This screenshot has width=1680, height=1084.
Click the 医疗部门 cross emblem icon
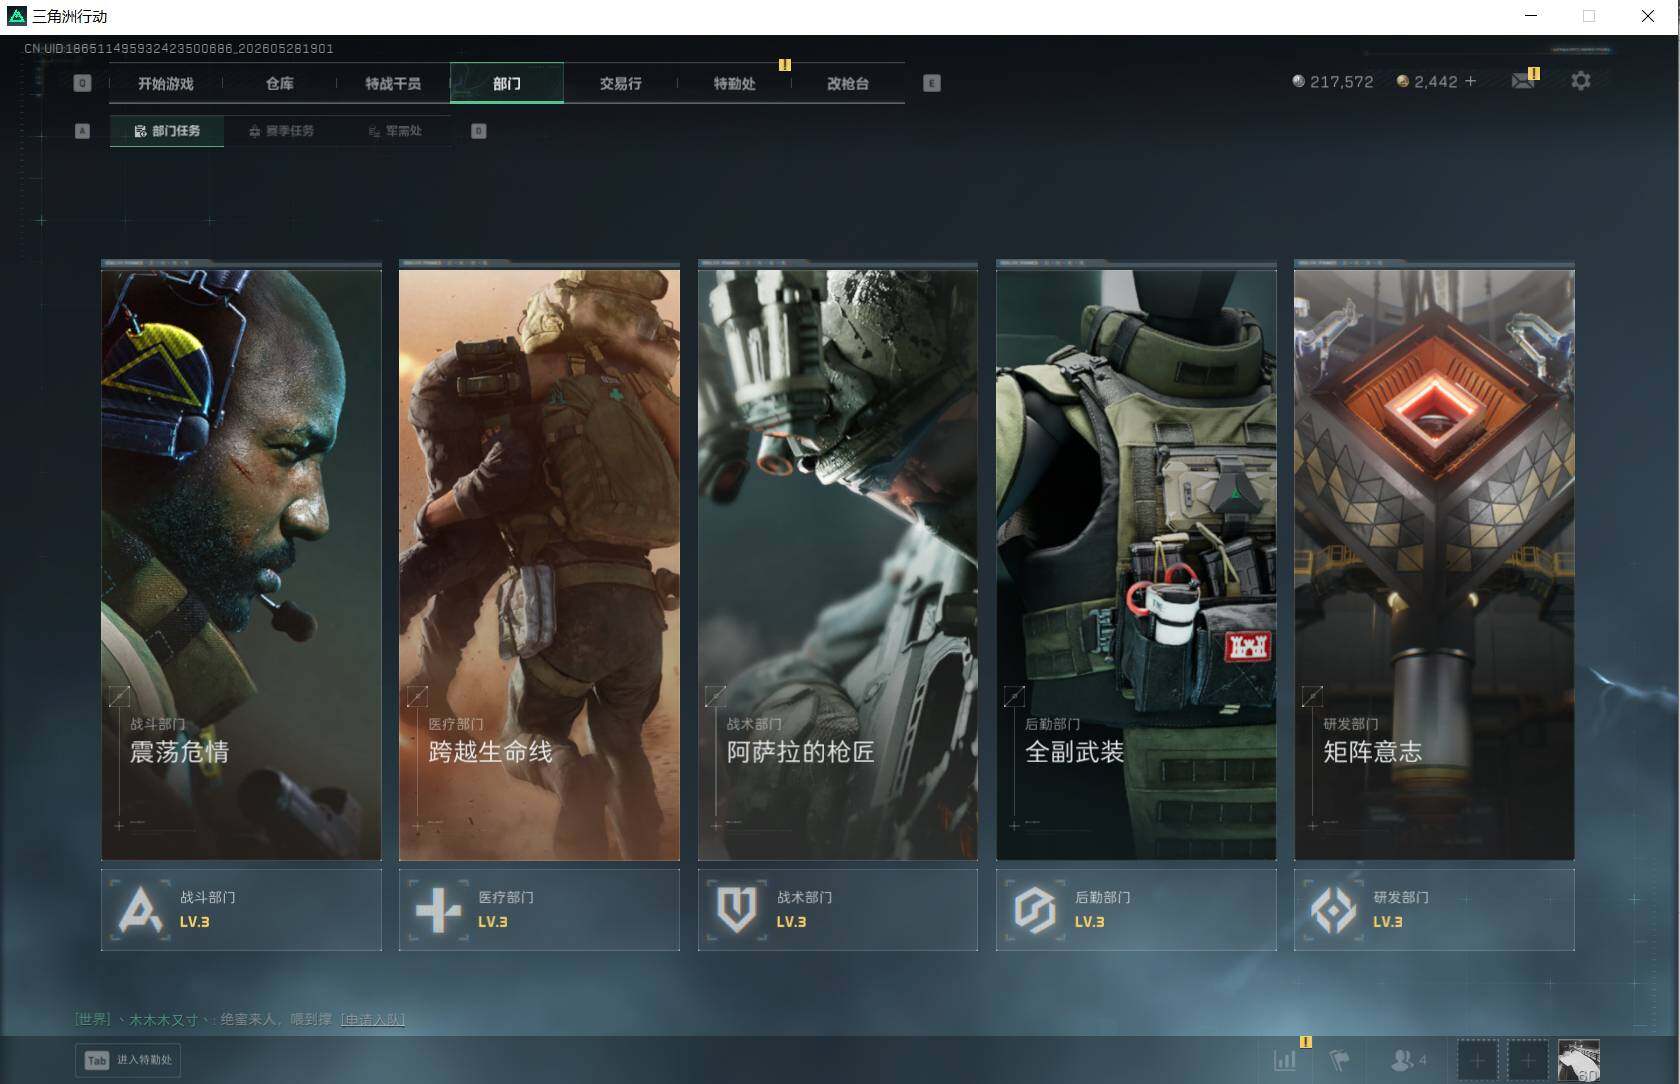438,910
